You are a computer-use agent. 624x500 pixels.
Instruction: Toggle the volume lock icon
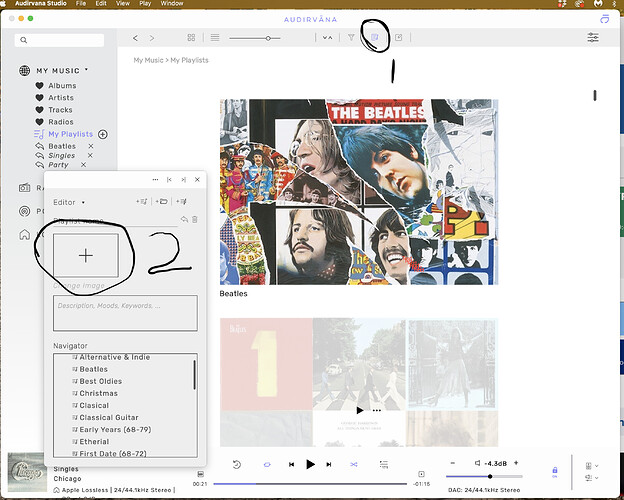coord(555,472)
